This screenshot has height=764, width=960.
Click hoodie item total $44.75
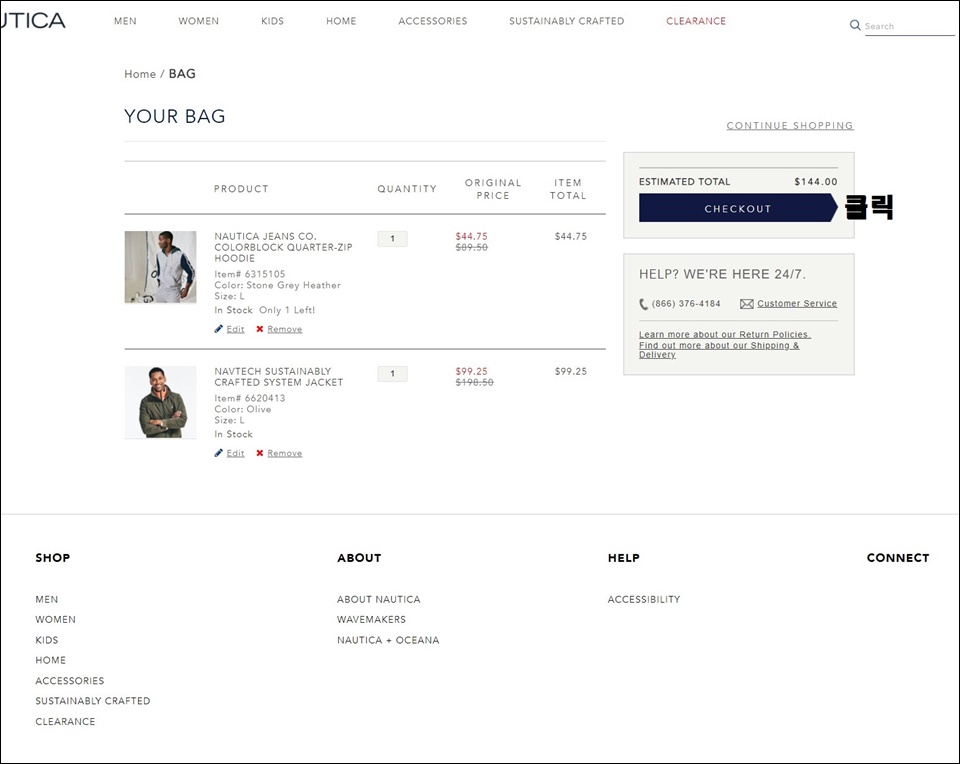[x=571, y=236]
